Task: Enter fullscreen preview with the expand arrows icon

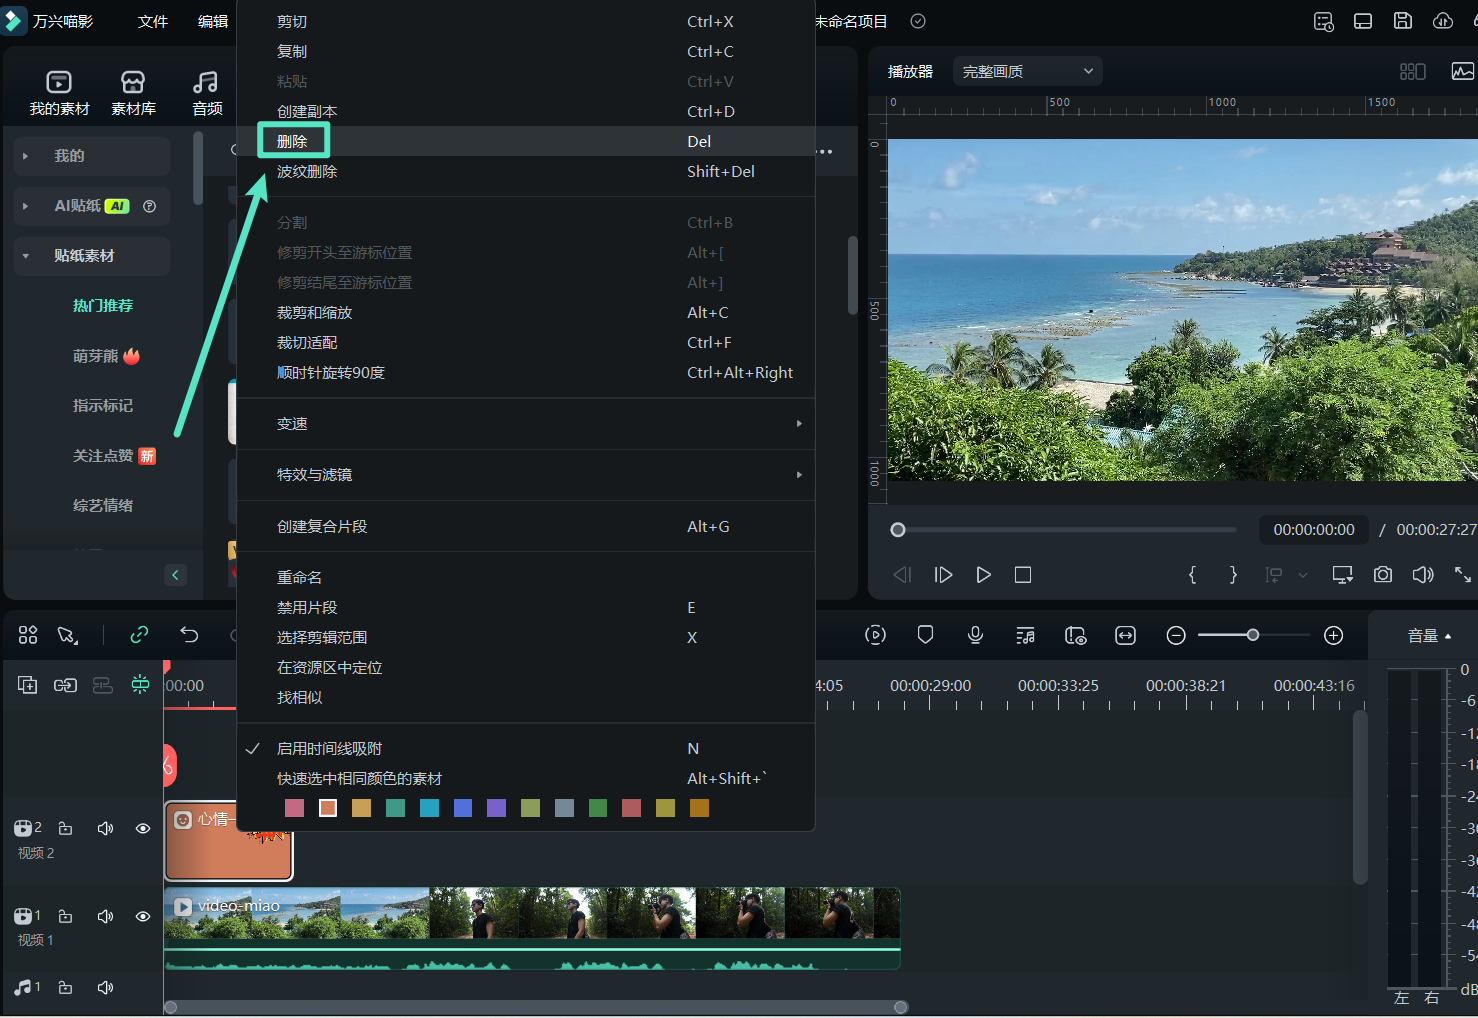Action: click(x=1462, y=575)
